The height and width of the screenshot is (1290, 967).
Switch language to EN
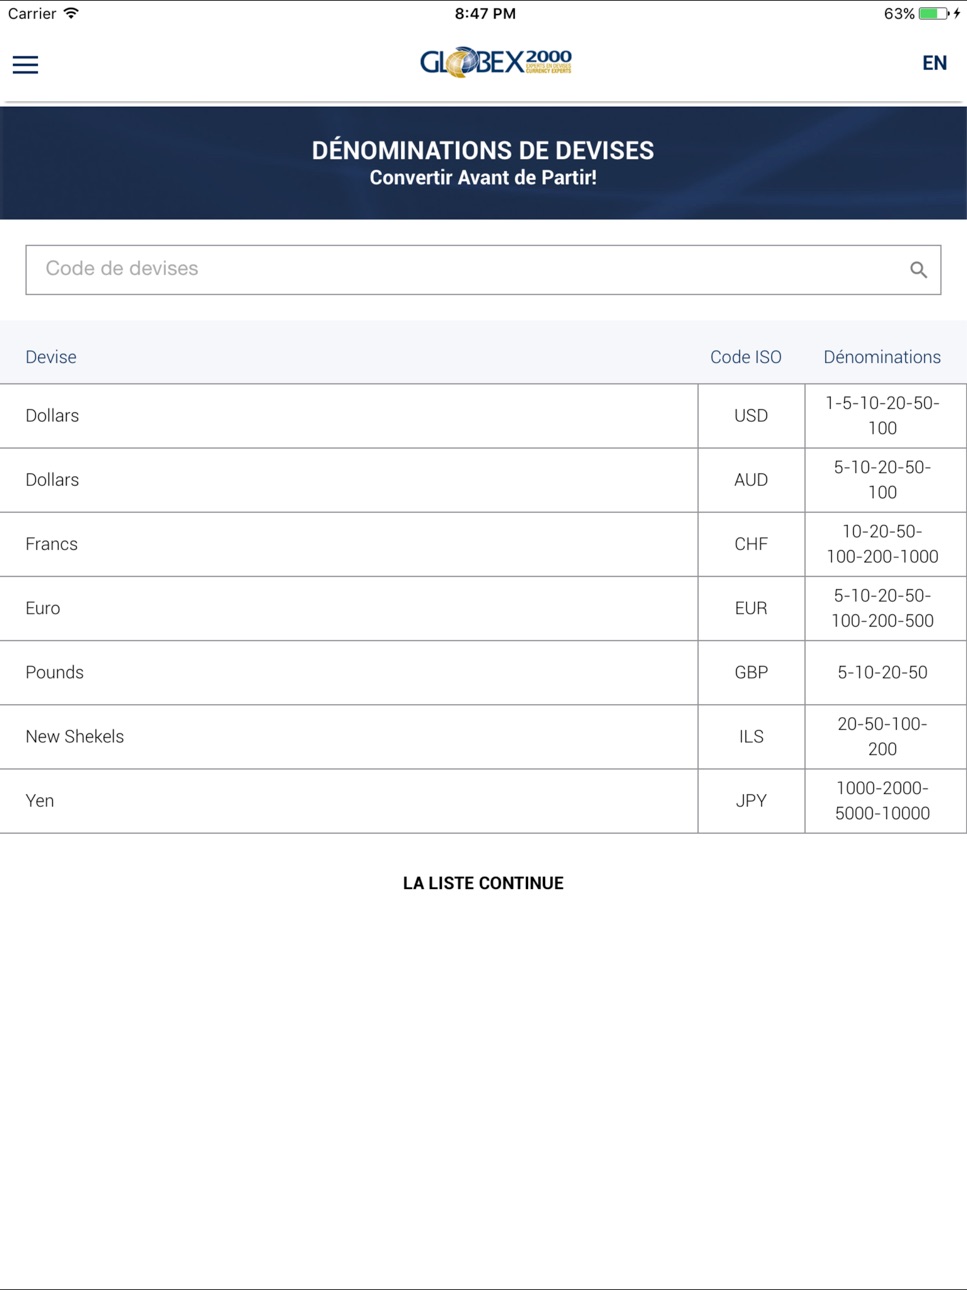click(x=934, y=63)
